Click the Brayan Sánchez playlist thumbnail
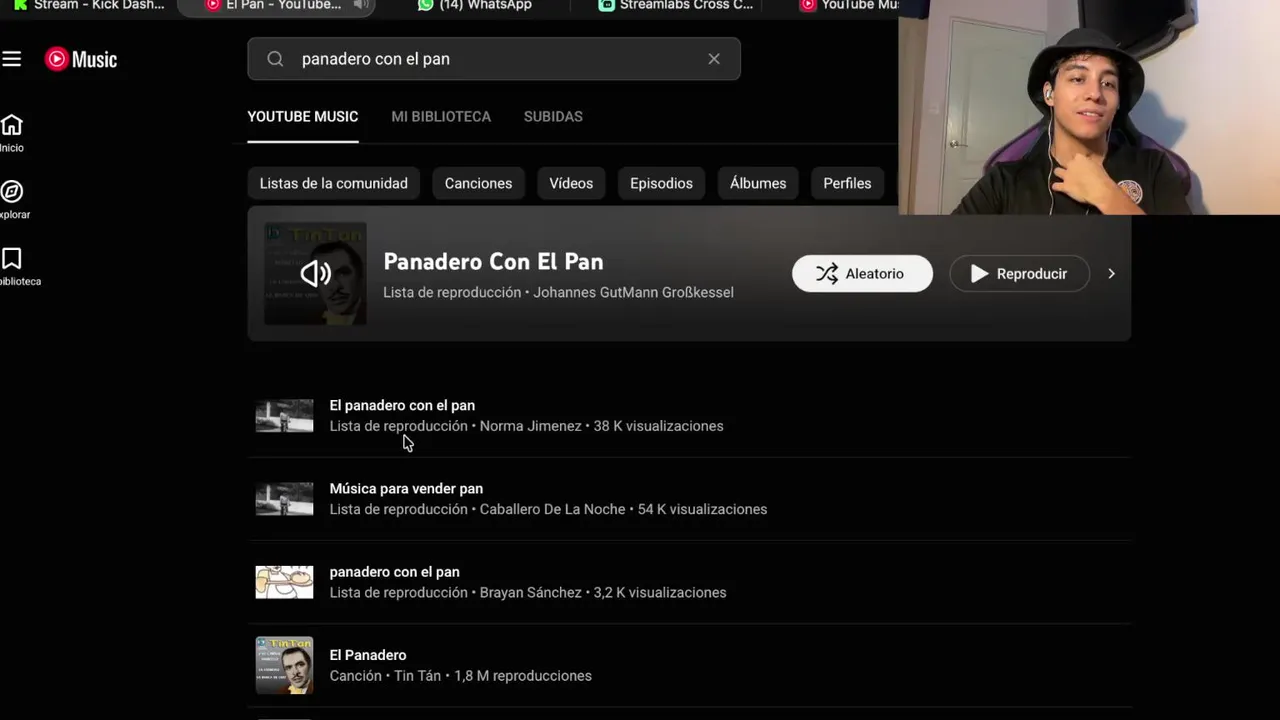 [284, 582]
